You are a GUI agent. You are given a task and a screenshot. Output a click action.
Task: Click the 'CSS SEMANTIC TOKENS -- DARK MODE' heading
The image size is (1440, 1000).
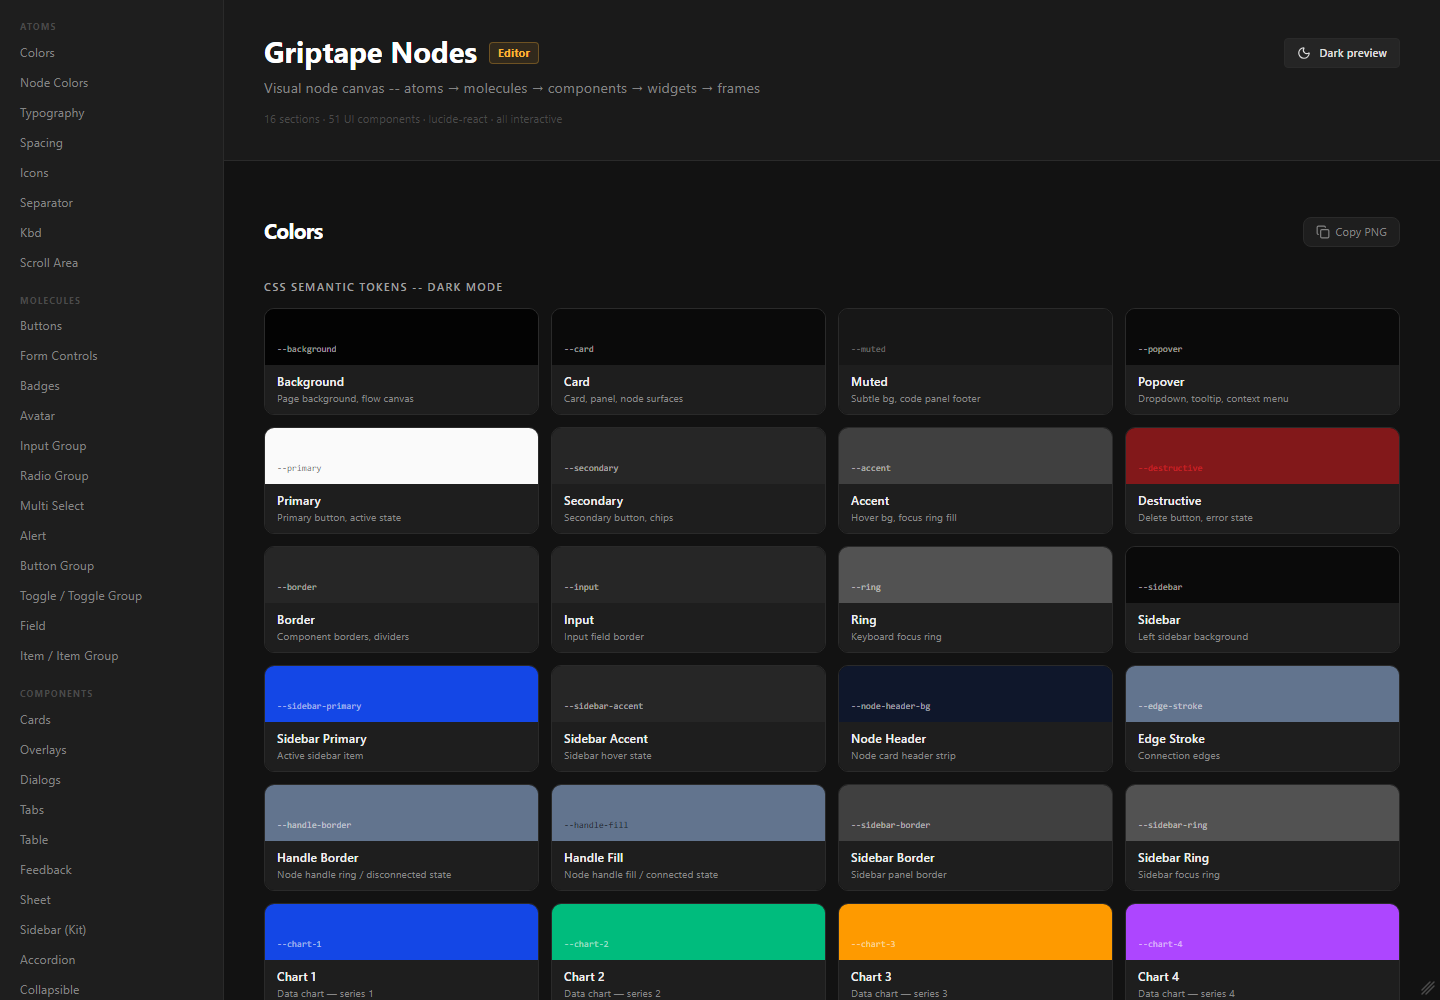[383, 287]
